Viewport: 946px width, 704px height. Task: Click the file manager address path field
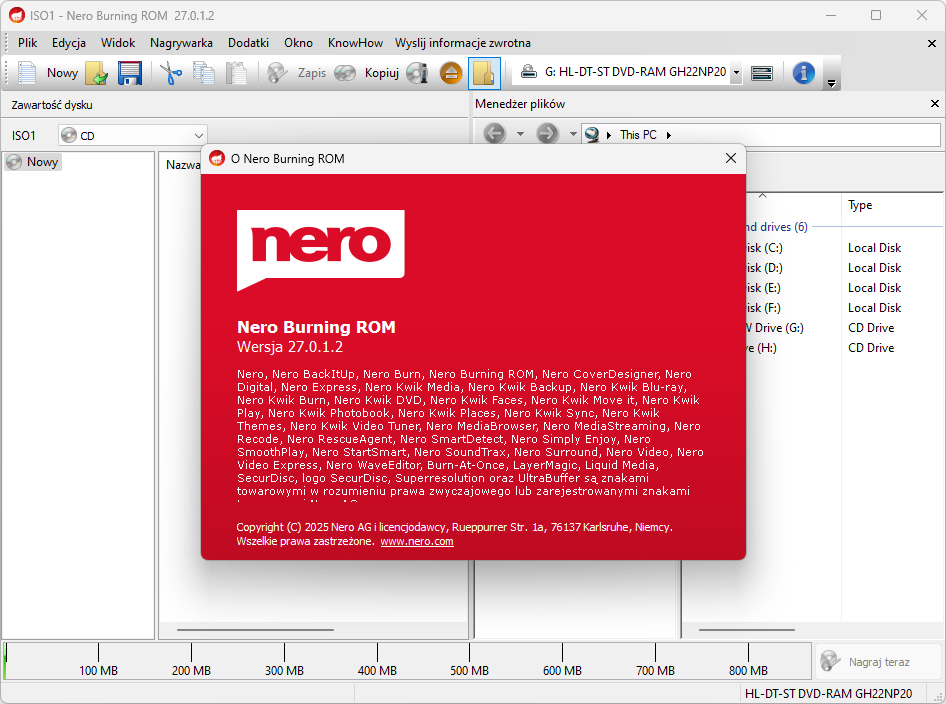click(x=760, y=135)
